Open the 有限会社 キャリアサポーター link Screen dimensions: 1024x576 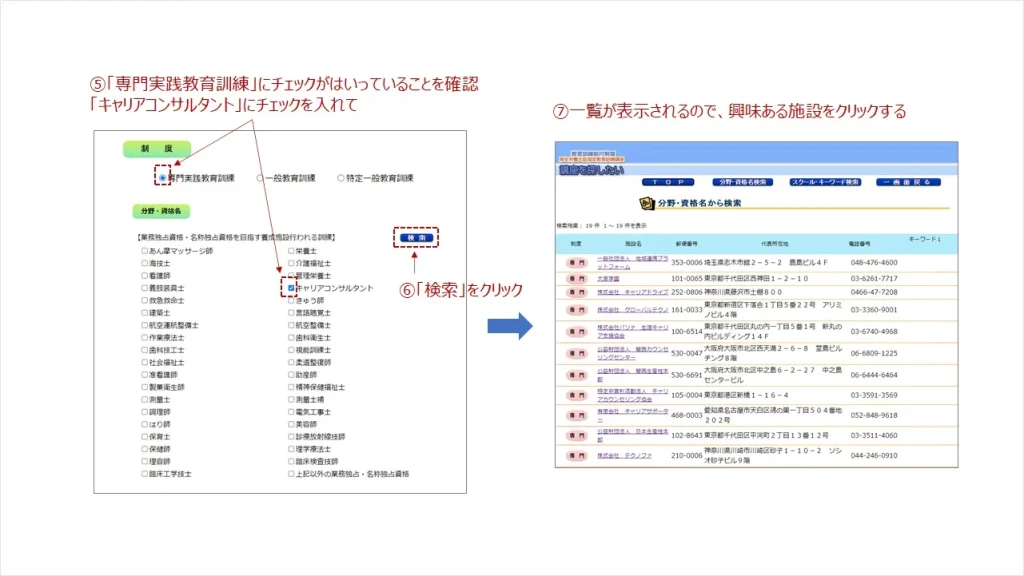[x=632, y=416]
